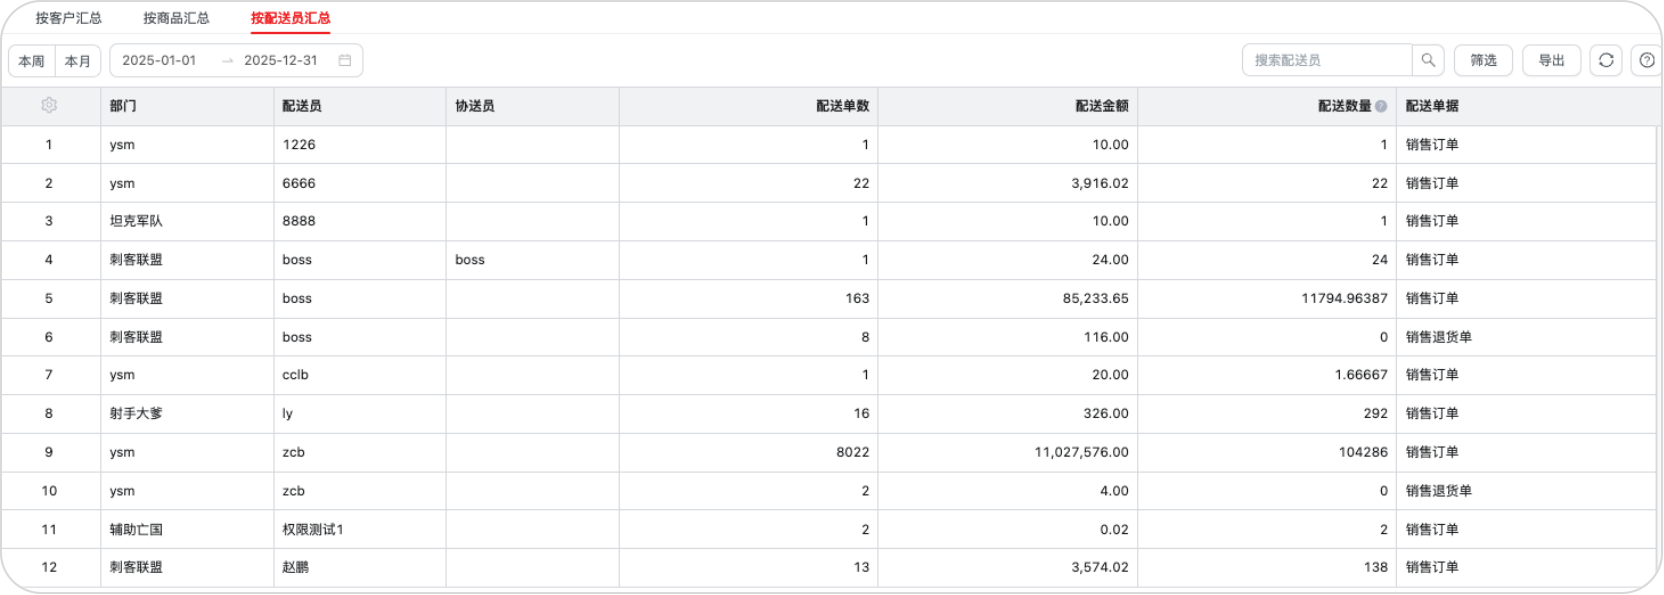Open the help question mark icon
Viewport: 1664px width, 595px height.
[1647, 60]
